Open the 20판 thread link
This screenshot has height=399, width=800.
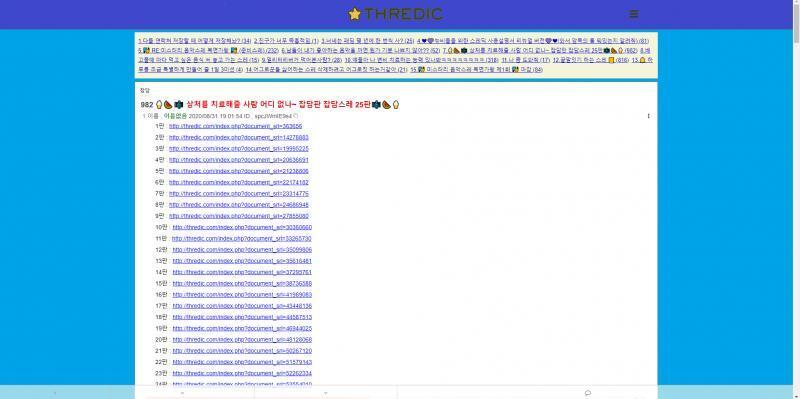(x=242, y=340)
